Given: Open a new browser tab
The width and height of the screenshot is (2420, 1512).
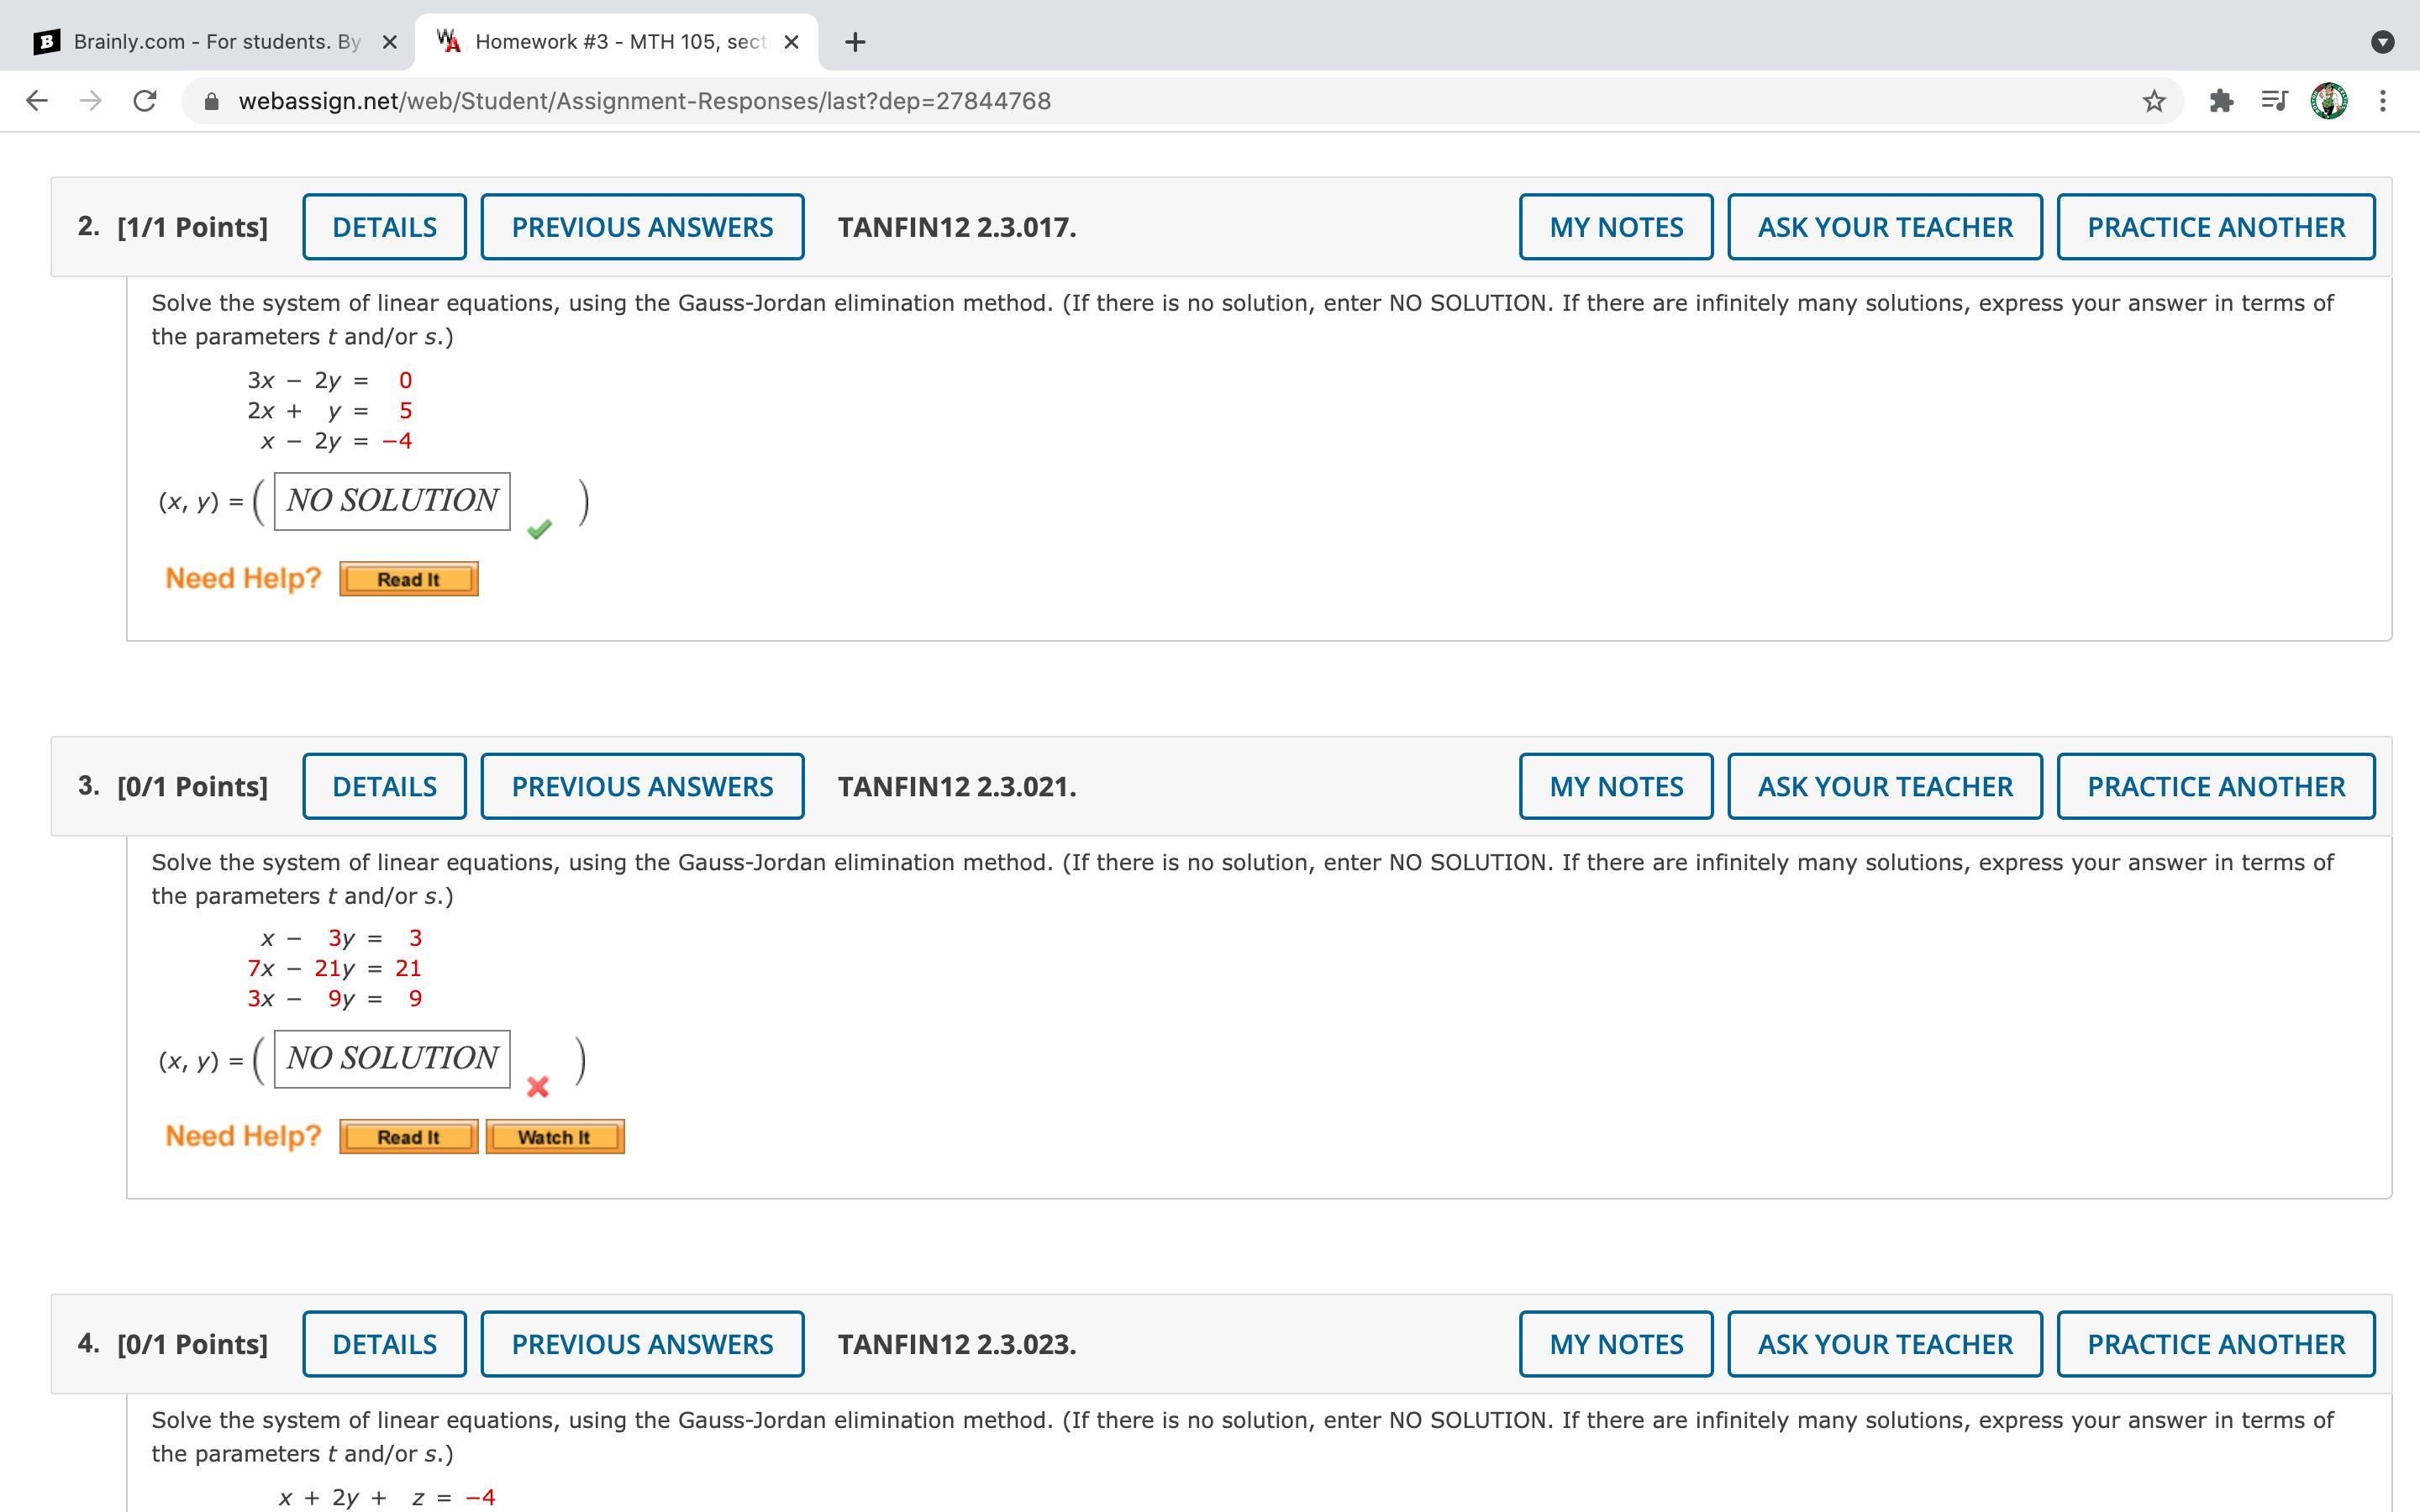Looking at the screenshot, I should [x=854, y=42].
